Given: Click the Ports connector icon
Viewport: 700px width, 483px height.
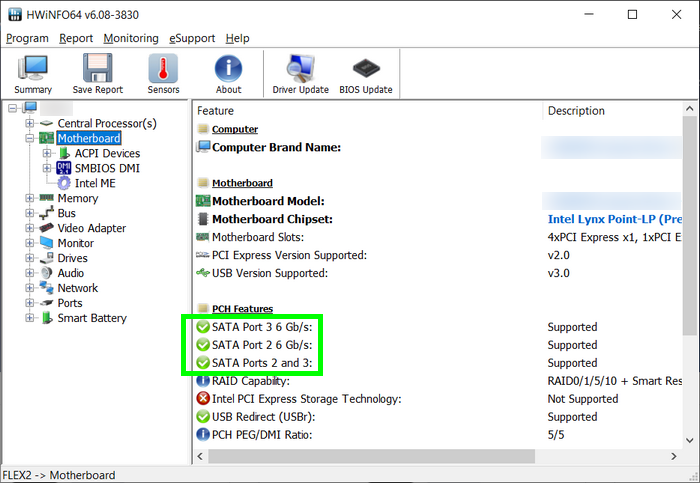Looking at the screenshot, I should coord(46,303).
